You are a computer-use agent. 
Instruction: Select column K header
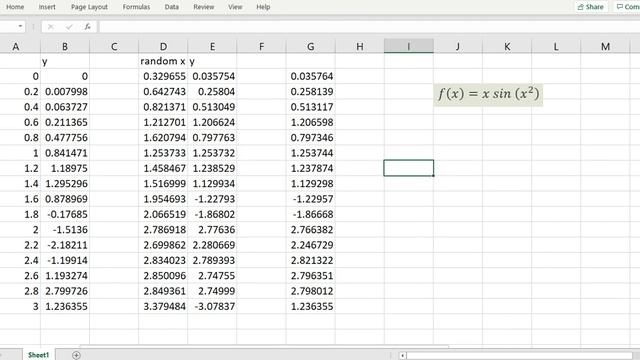tap(507, 47)
